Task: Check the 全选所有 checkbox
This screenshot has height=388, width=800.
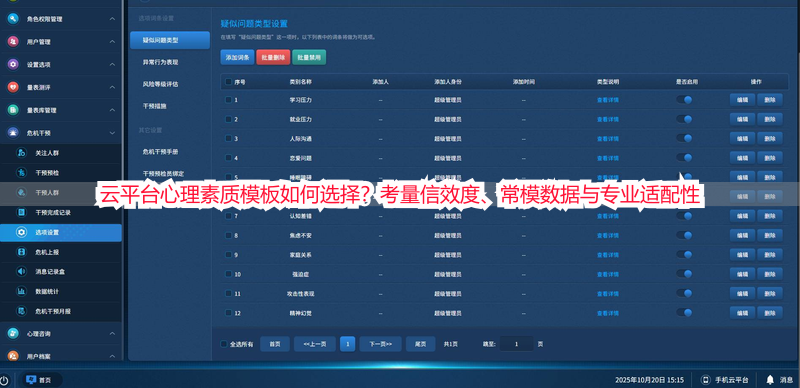Action: [x=223, y=344]
